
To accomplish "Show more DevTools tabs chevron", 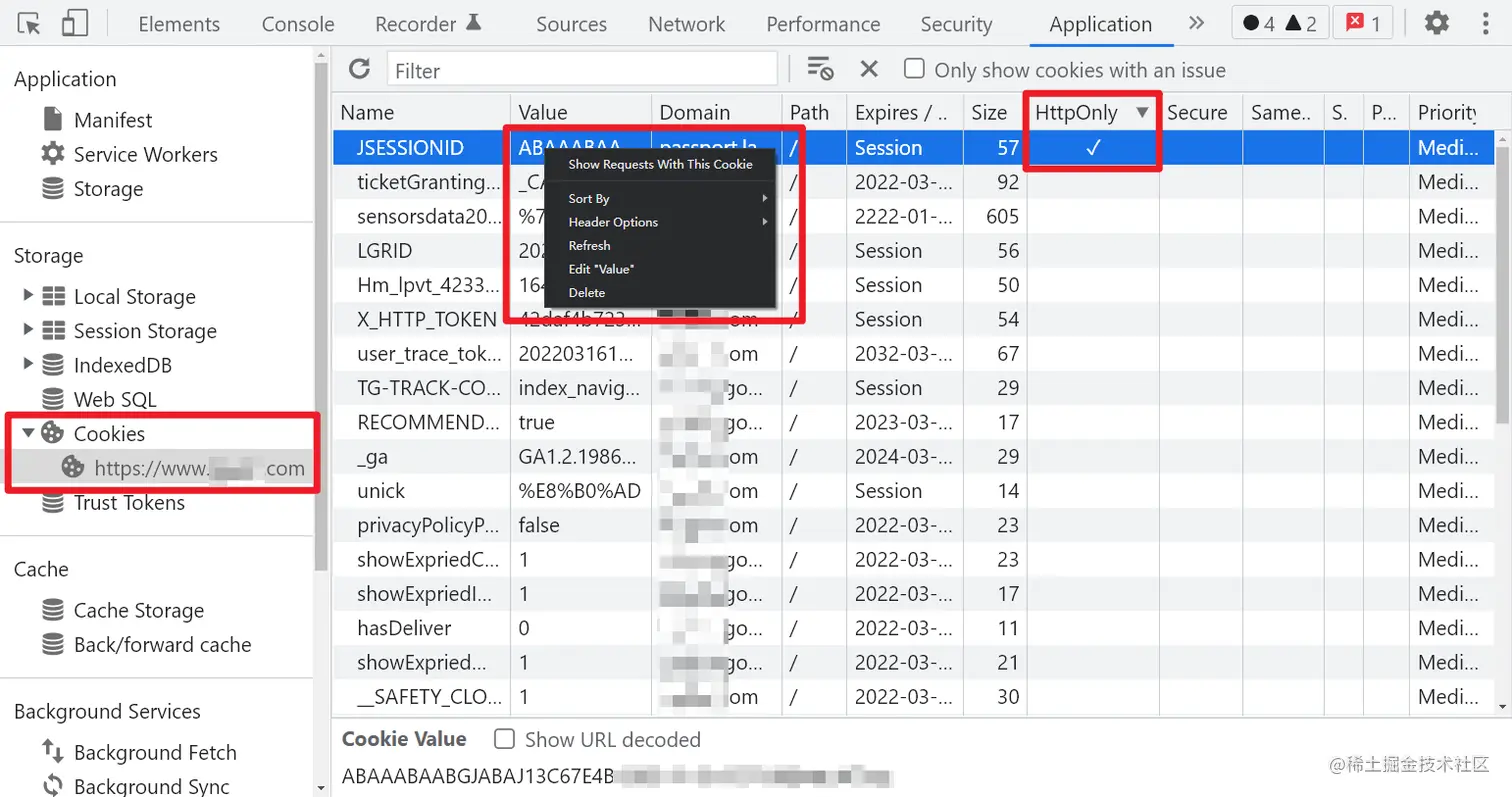I will [x=1196, y=23].
